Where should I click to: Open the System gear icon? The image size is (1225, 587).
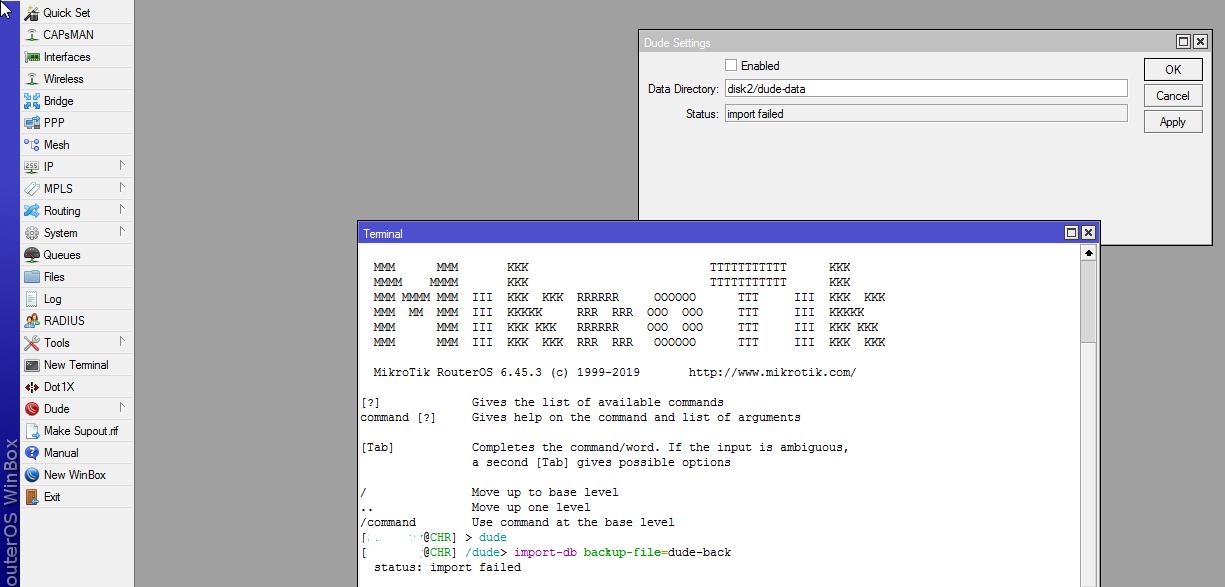32,233
